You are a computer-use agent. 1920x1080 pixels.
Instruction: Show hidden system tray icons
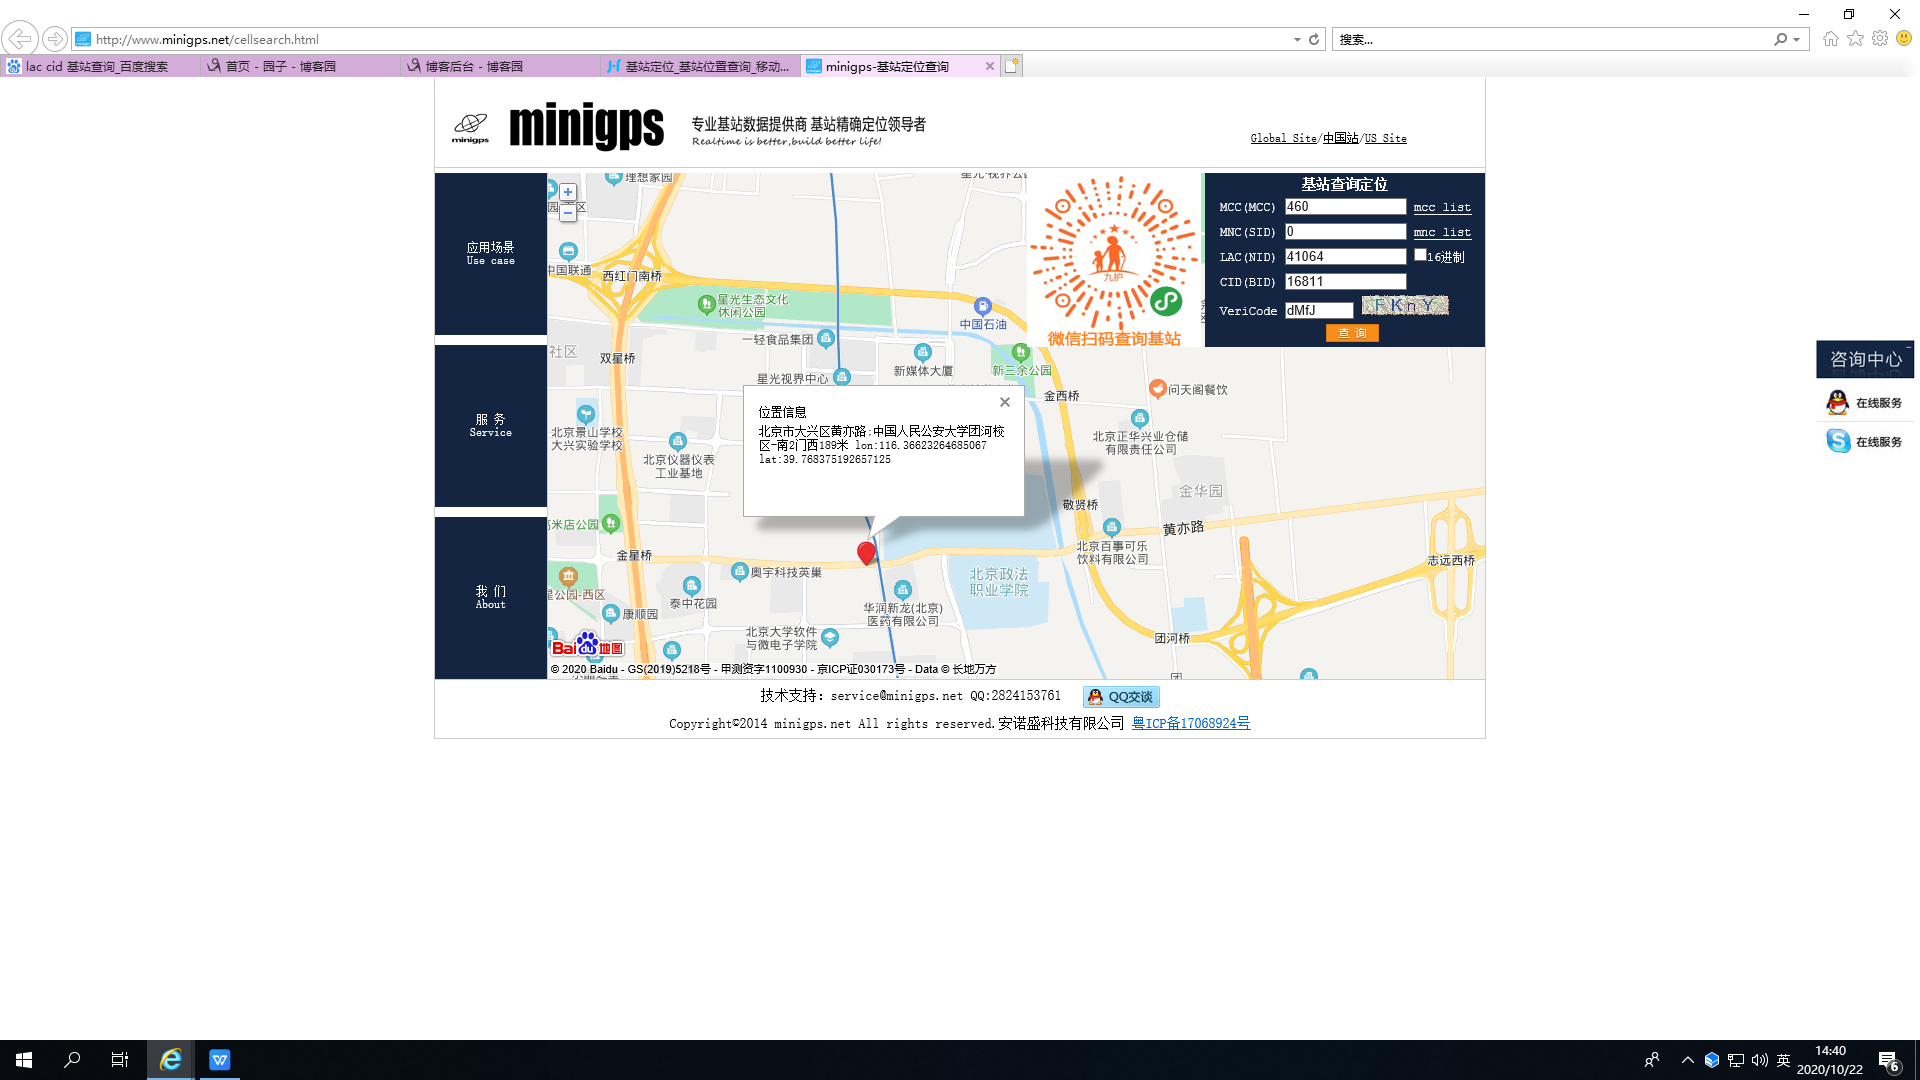[1687, 1060]
